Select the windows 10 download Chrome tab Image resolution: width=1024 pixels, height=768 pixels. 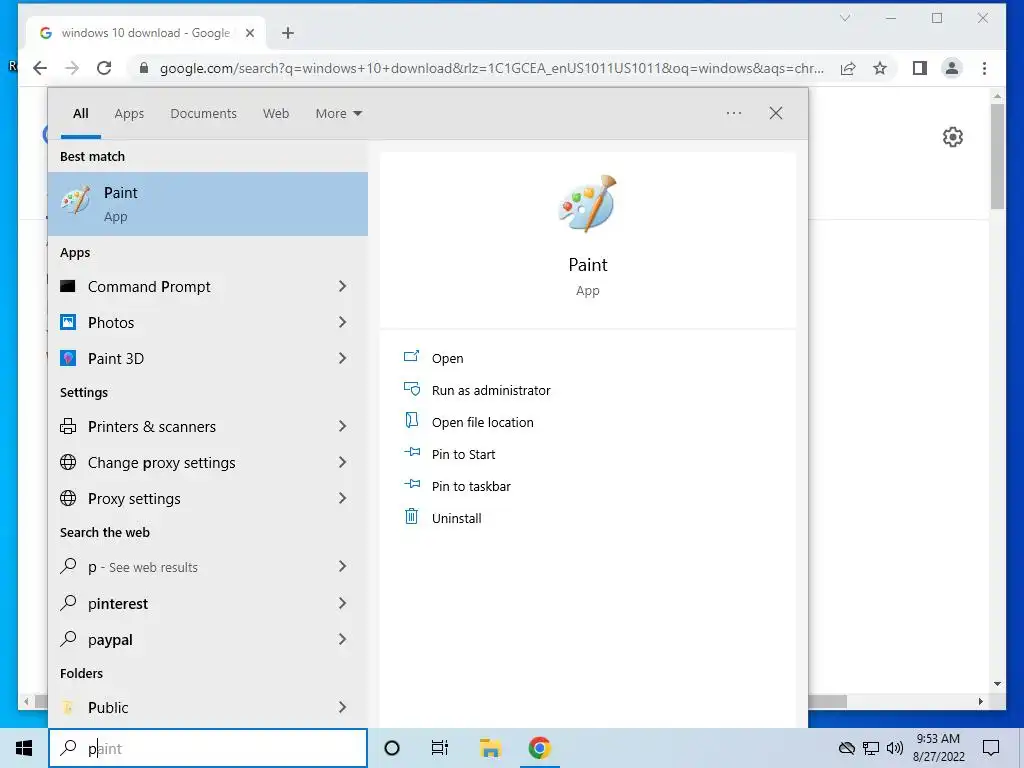coord(145,33)
